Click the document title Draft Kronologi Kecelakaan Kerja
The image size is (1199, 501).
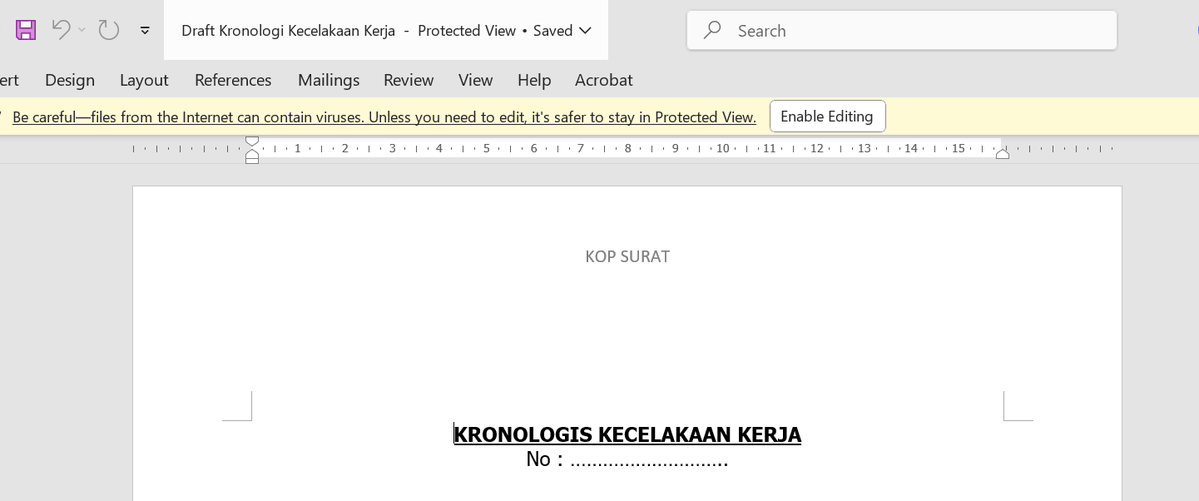coord(288,31)
